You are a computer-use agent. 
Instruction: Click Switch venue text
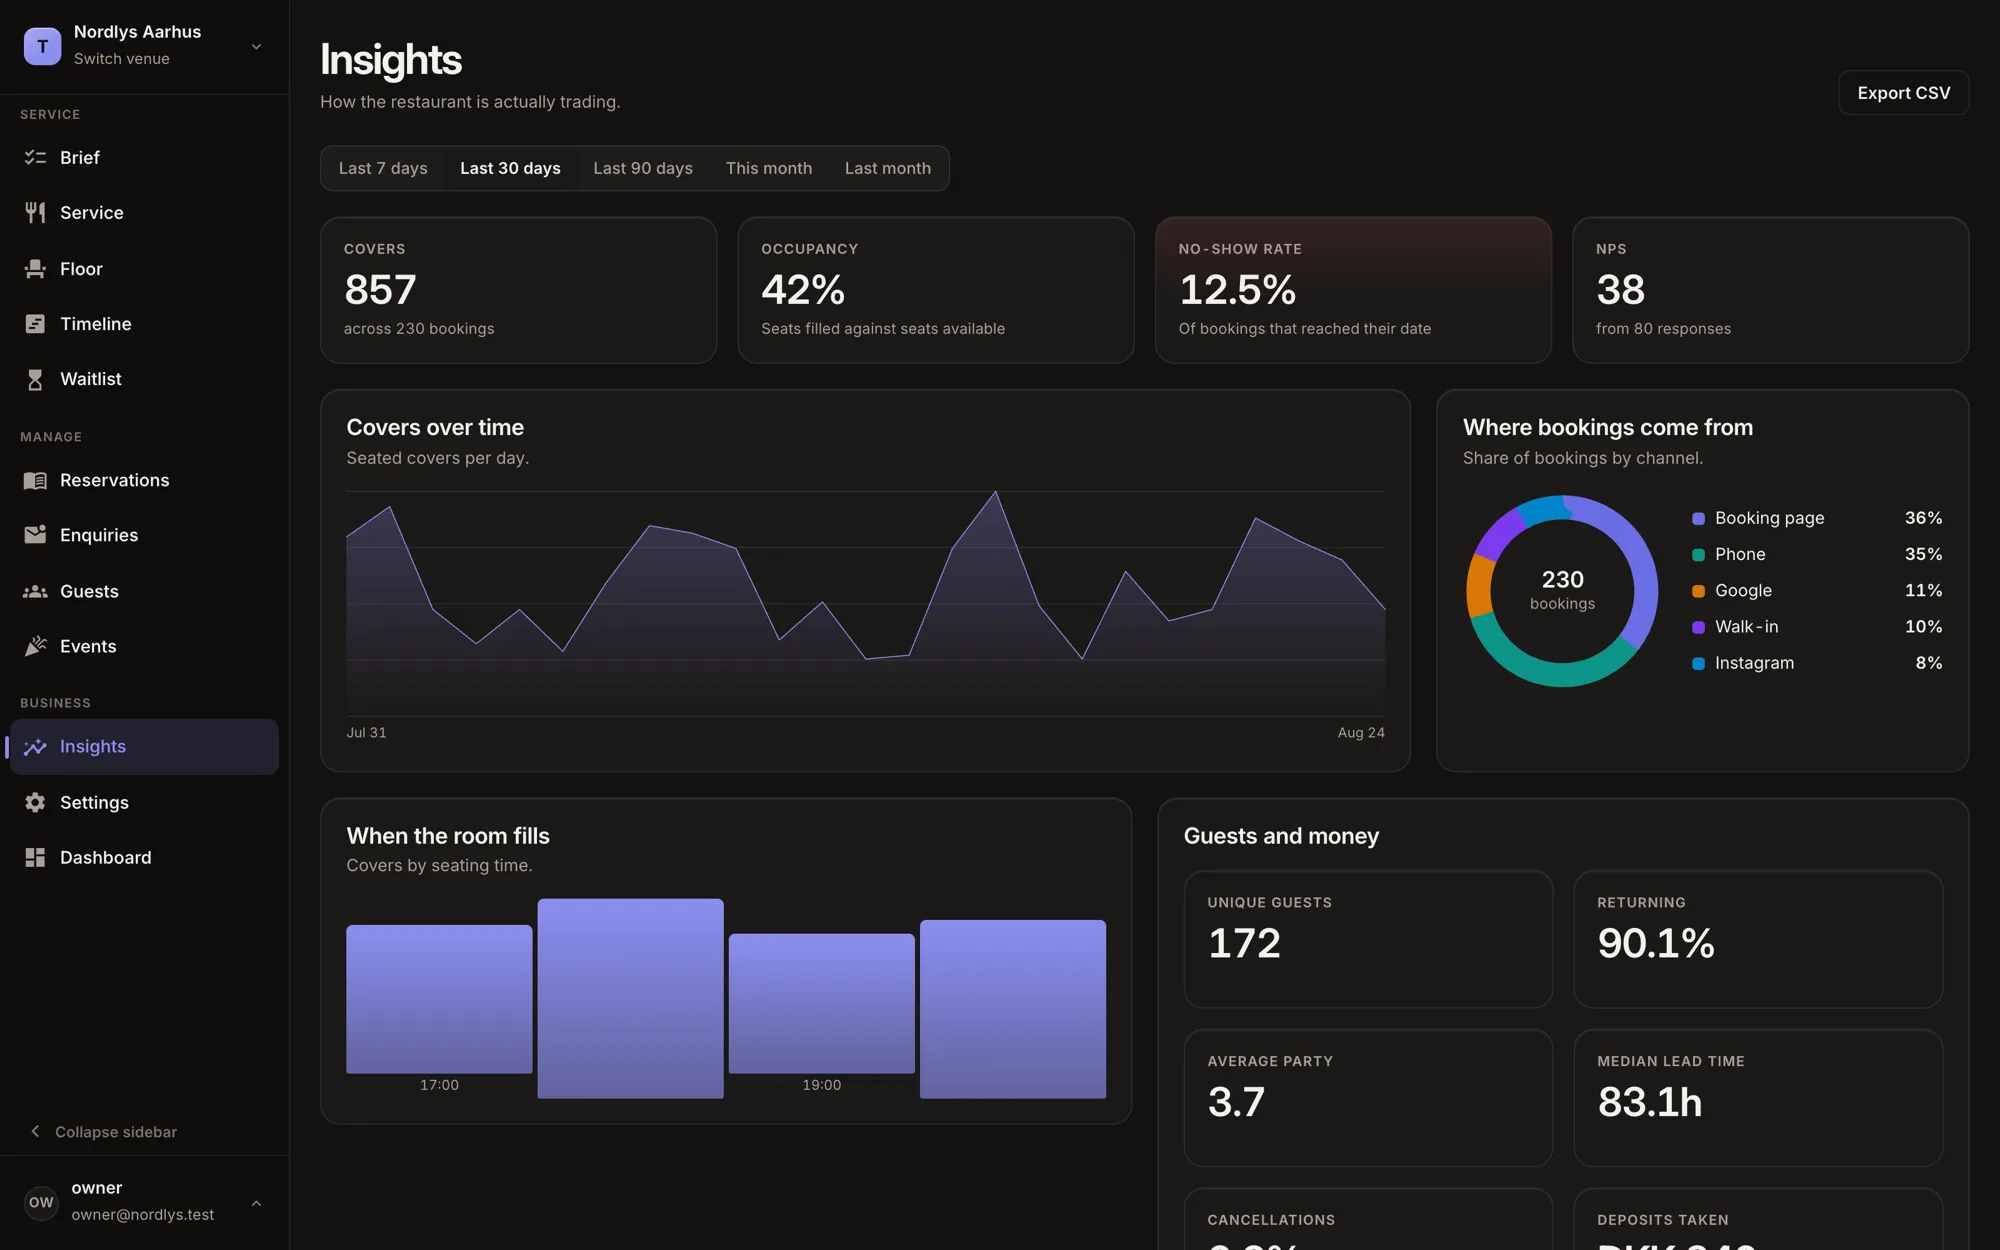pyautogui.click(x=122, y=59)
